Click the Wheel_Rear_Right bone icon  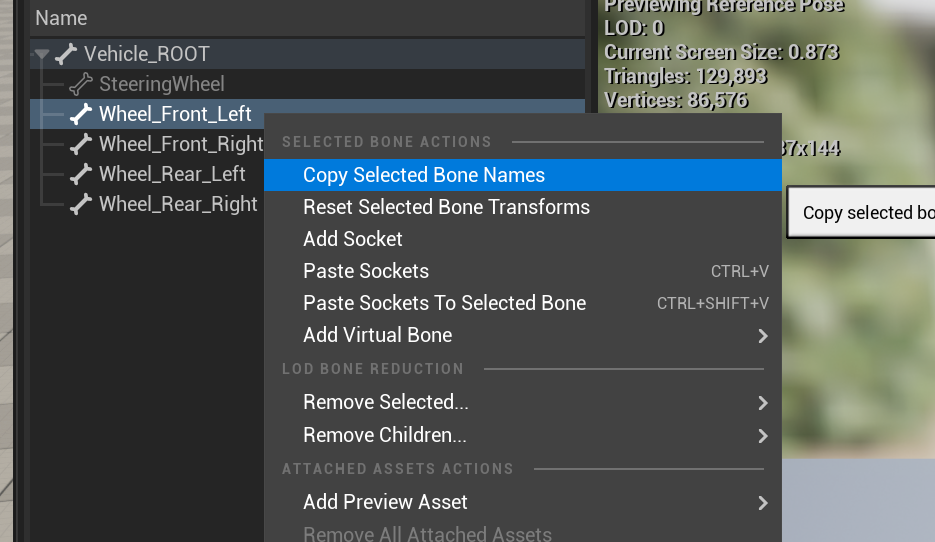81,204
